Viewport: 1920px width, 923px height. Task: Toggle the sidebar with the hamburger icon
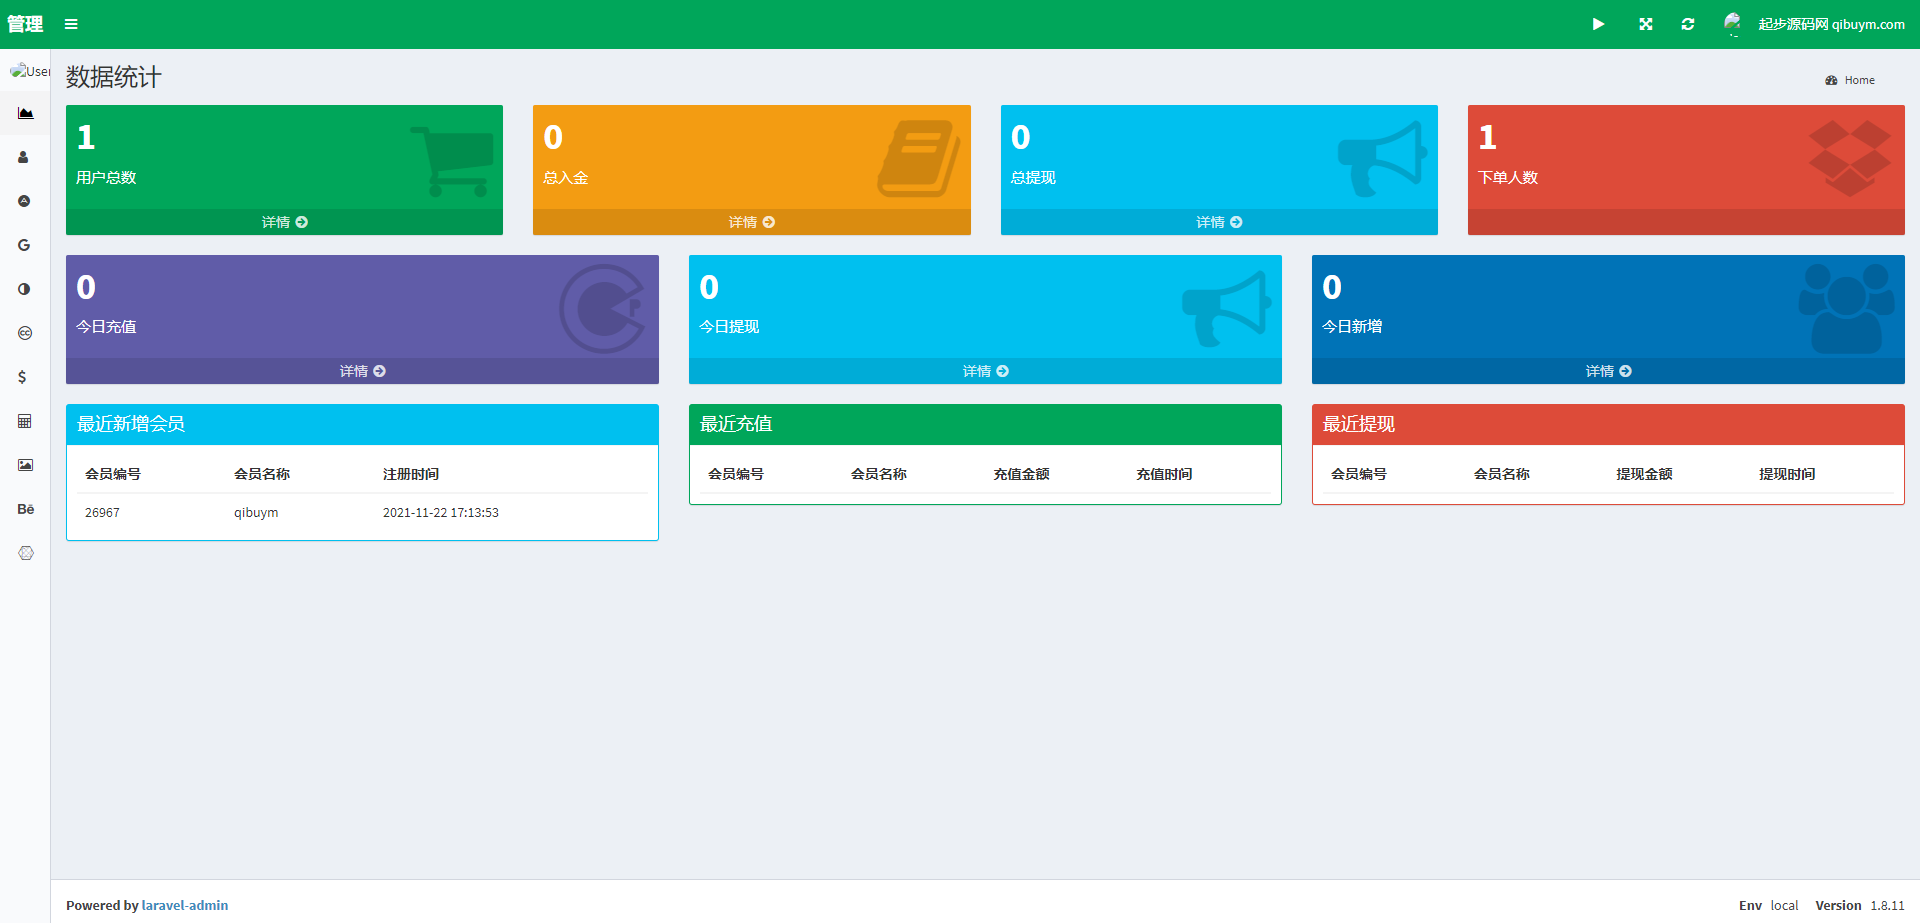pyautogui.click(x=71, y=24)
